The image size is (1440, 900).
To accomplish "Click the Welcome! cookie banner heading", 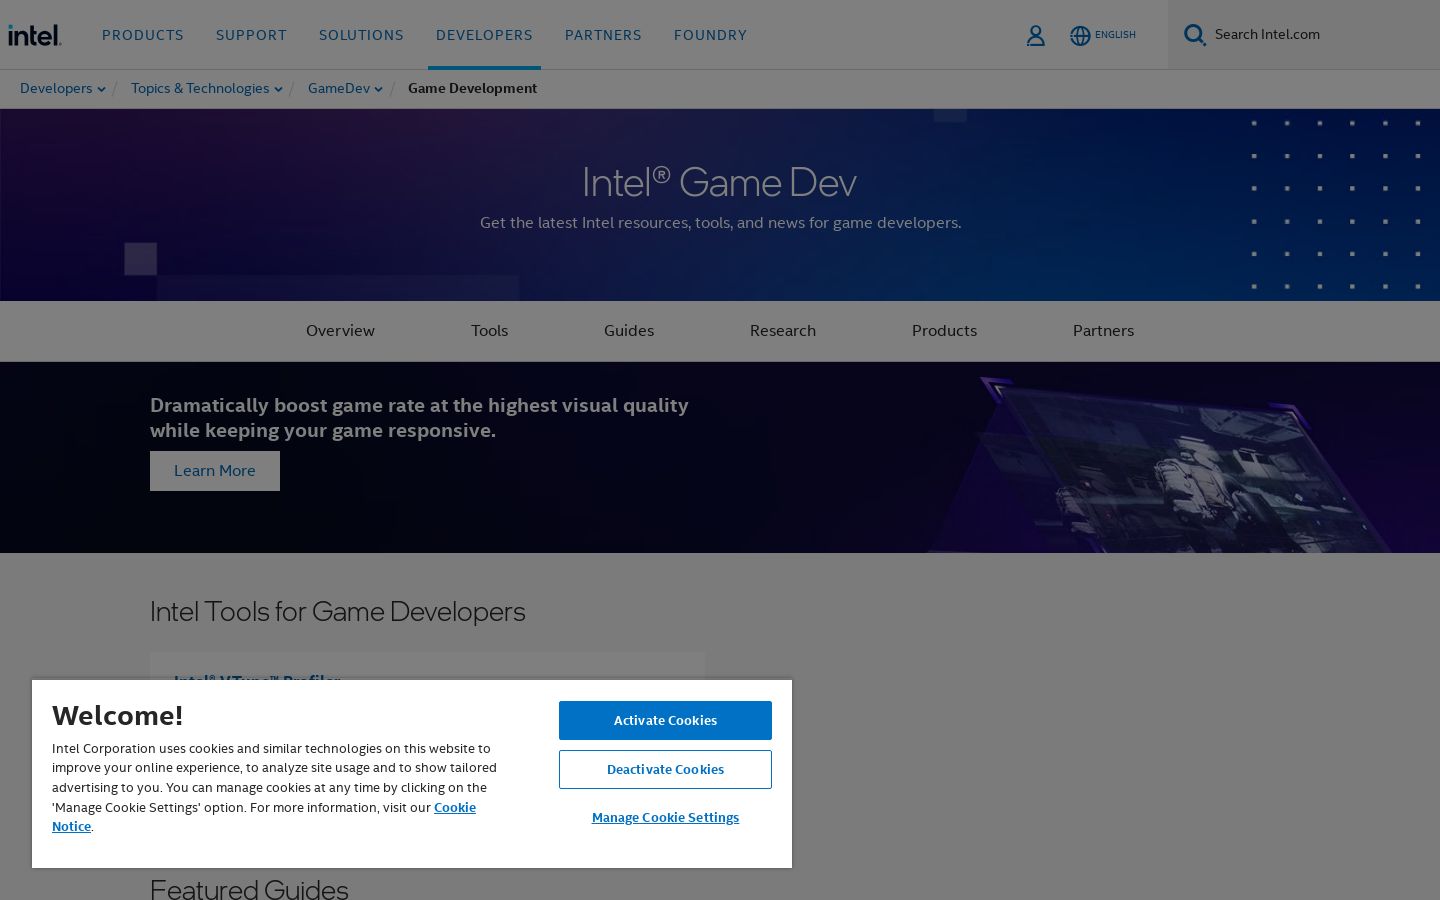I will pos(118,716).
